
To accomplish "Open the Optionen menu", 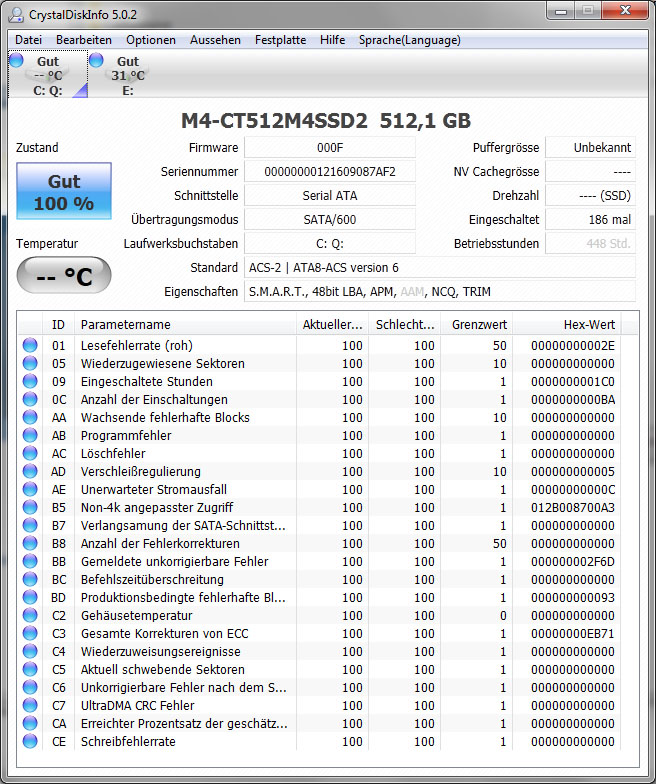I will 150,40.
